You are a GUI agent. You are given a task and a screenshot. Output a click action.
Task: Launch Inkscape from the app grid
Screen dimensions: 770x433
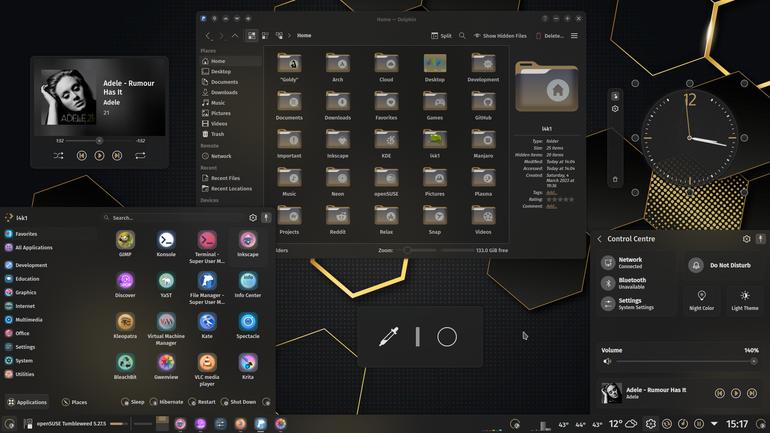pos(248,241)
